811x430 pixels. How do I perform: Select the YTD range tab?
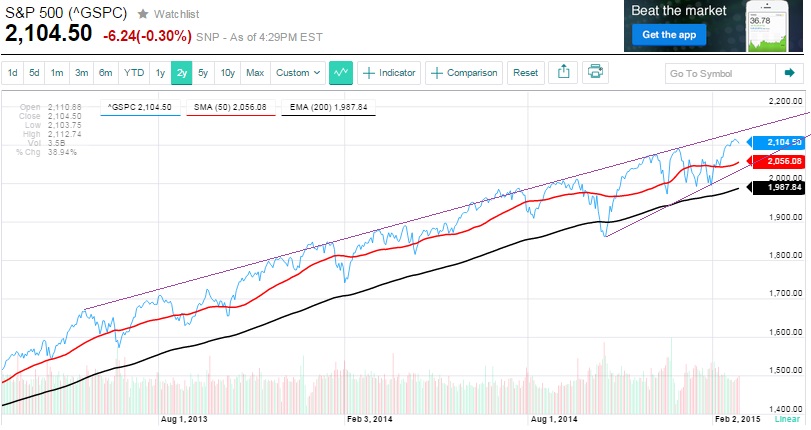[133, 73]
